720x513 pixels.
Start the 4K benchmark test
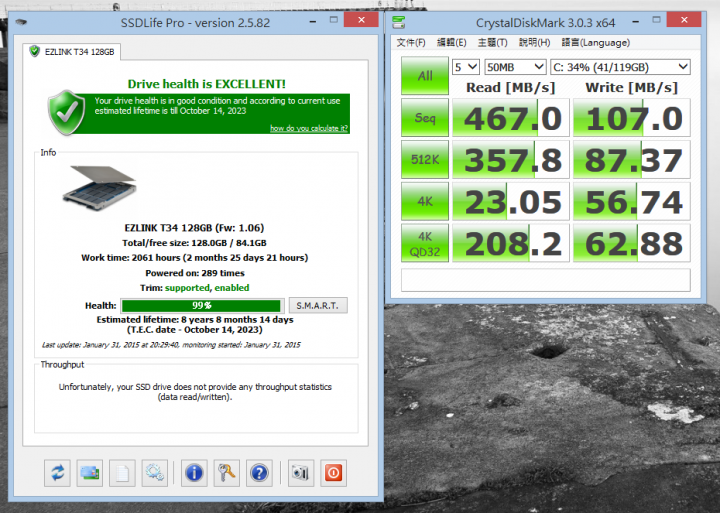click(425, 201)
